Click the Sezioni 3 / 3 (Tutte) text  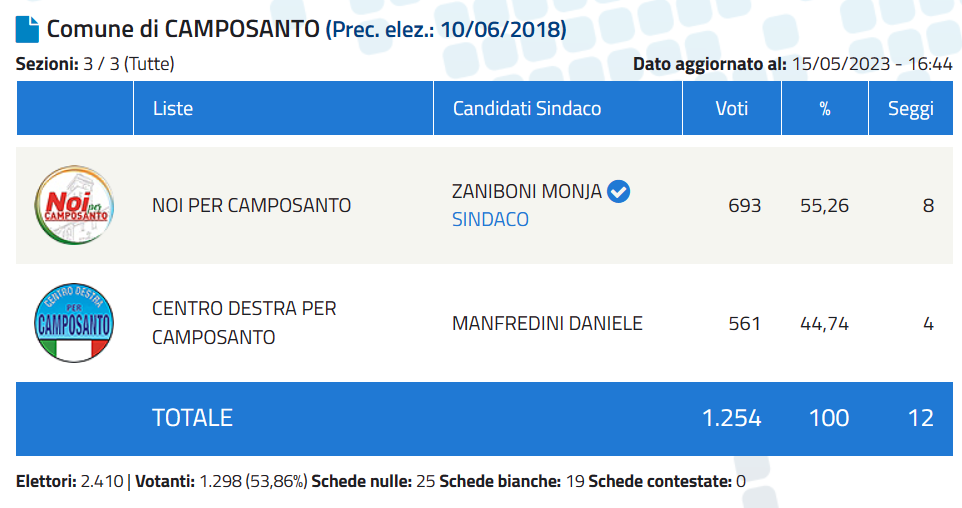[x=95, y=64]
